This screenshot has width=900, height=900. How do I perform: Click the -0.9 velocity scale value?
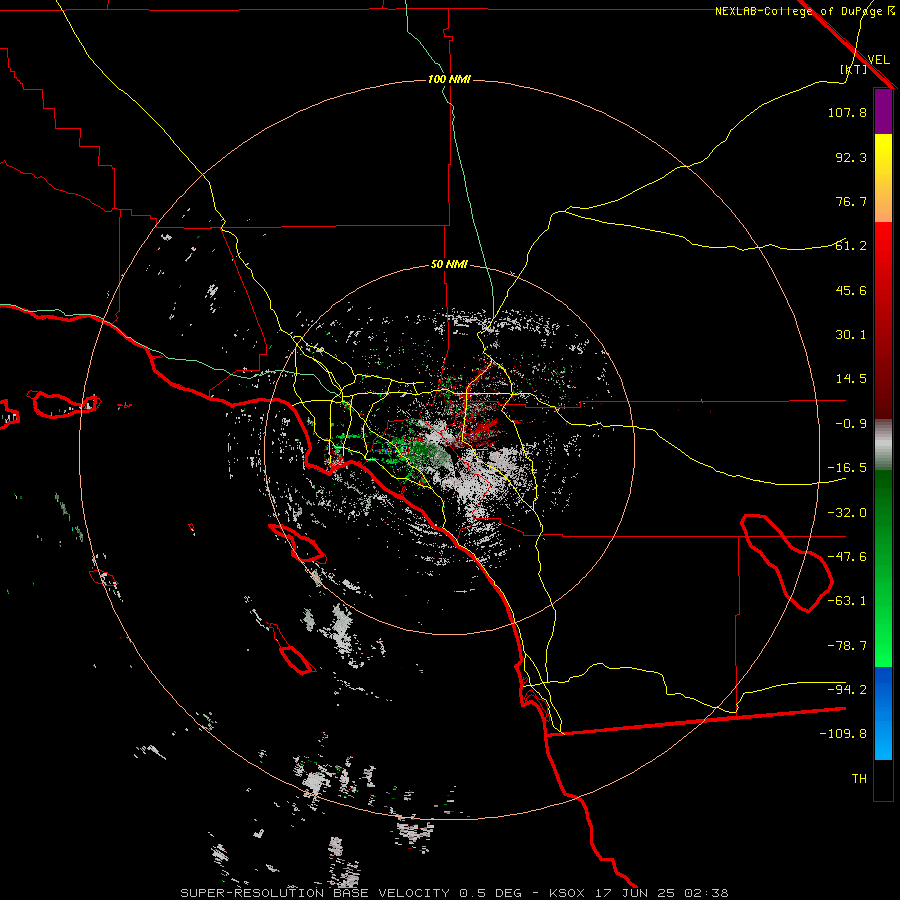coord(851,424)
